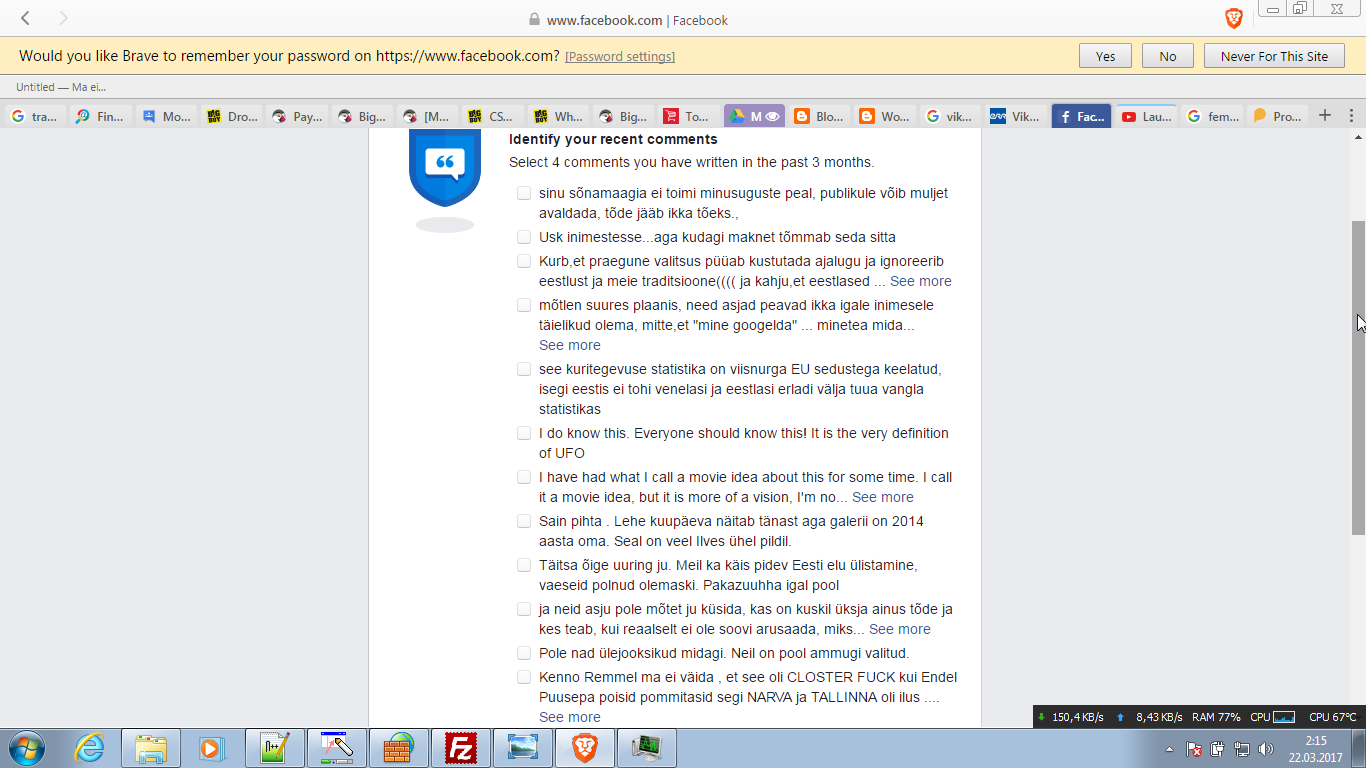This screenshot has height=768, width=1366.
Task: Tick the 'I have had what I call a movie idea' checkbox
Action: tap(524, 477)
